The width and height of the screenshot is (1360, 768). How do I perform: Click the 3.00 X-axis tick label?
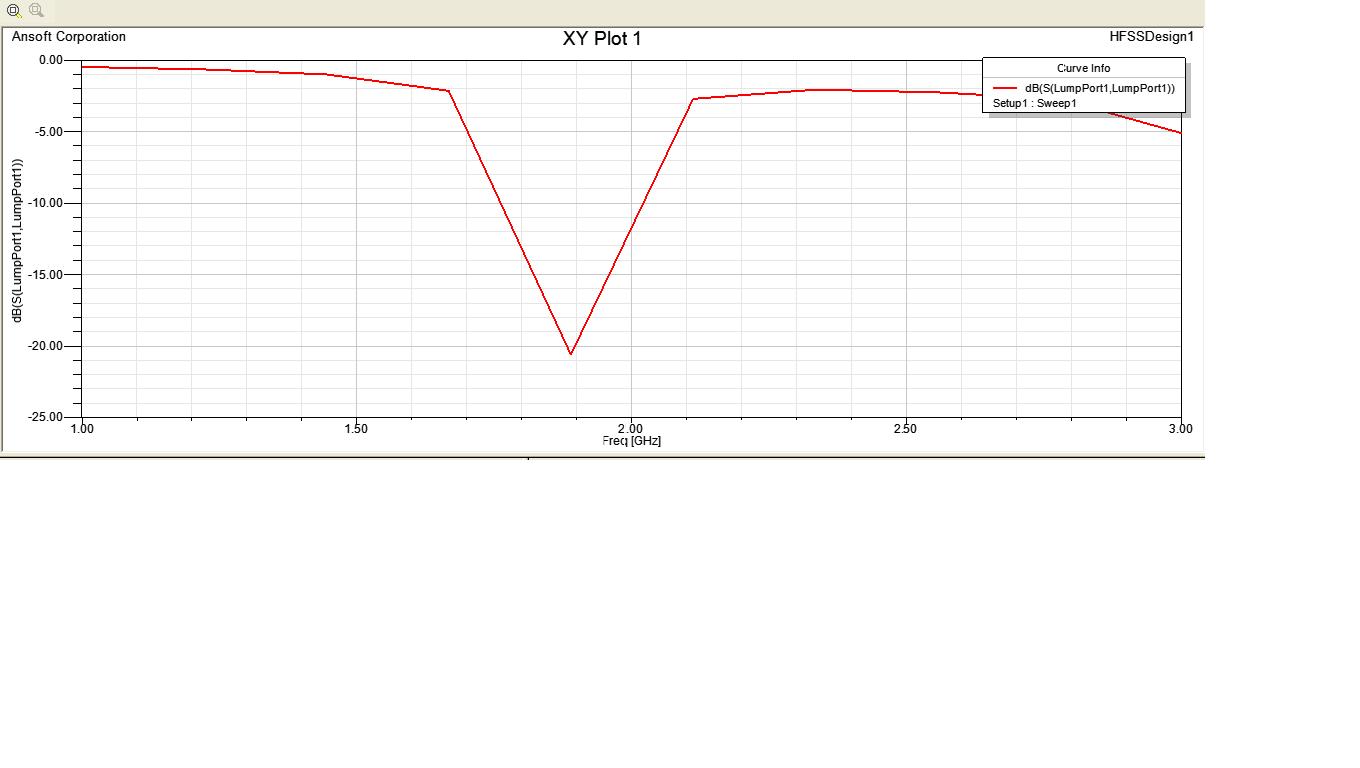(1180, 429)
